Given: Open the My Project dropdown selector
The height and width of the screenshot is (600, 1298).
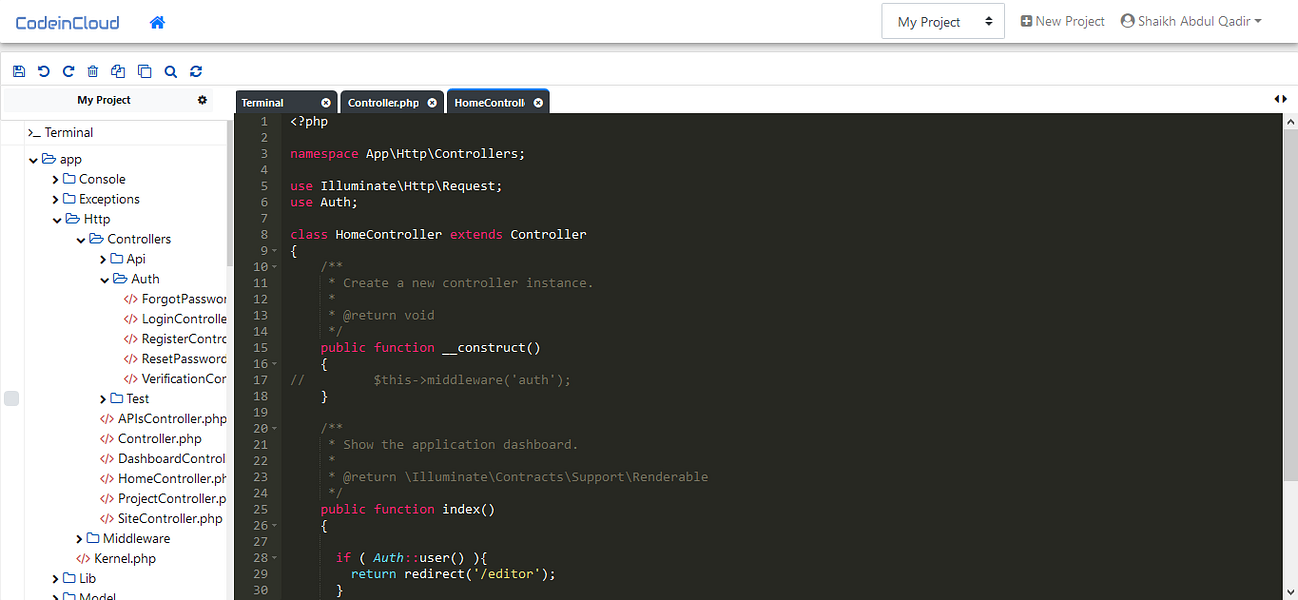Looking at the screenshot, I should coord(941,20).
